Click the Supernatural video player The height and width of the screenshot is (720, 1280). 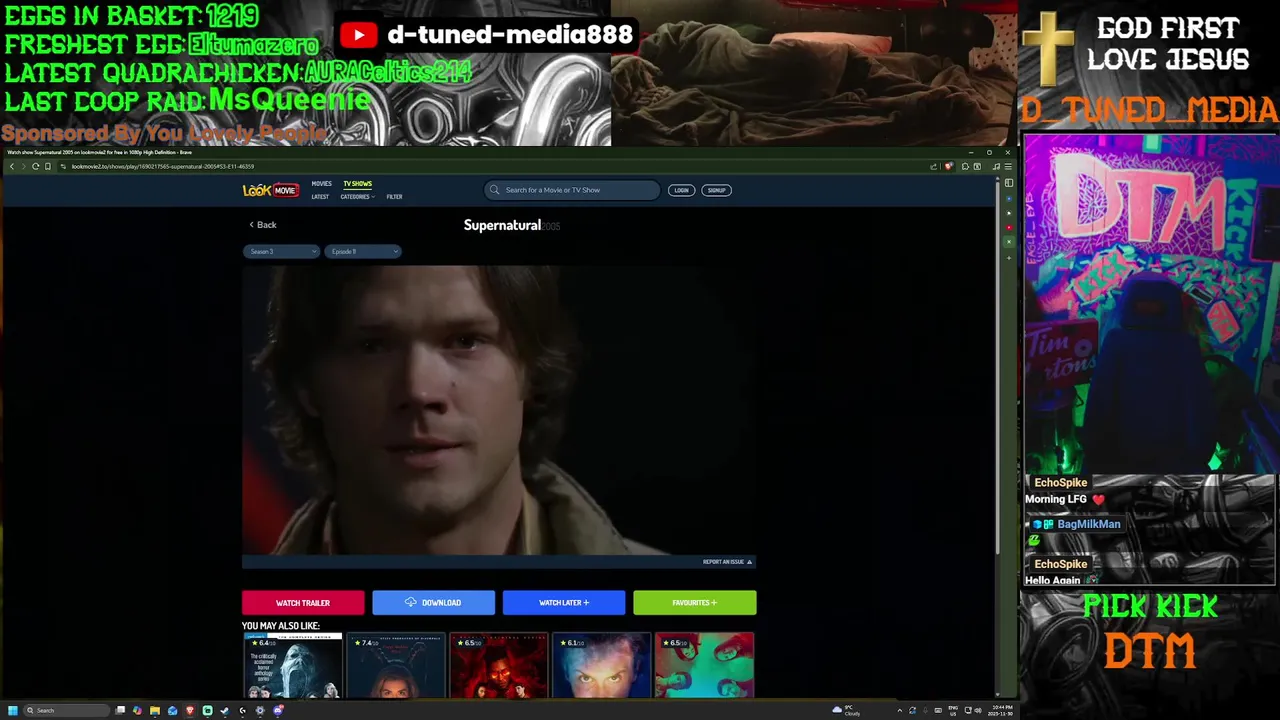pos(498,410)
